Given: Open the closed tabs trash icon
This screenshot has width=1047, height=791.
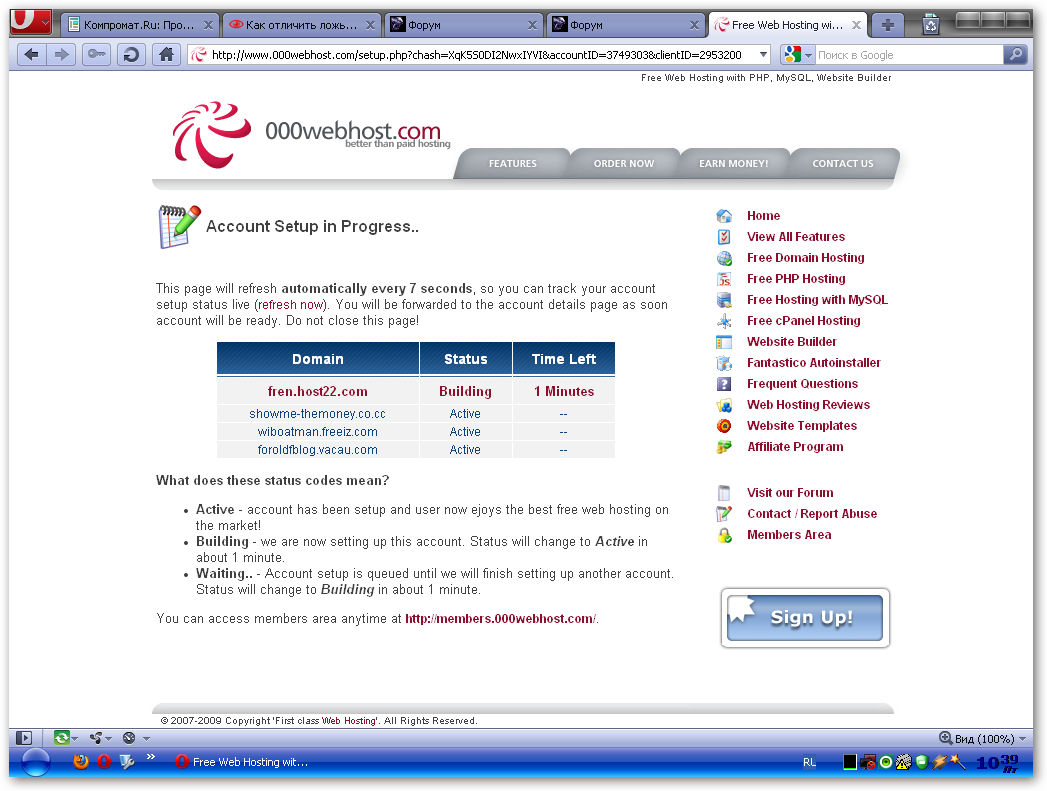Looking at the screenshot, I should [930, 24].
